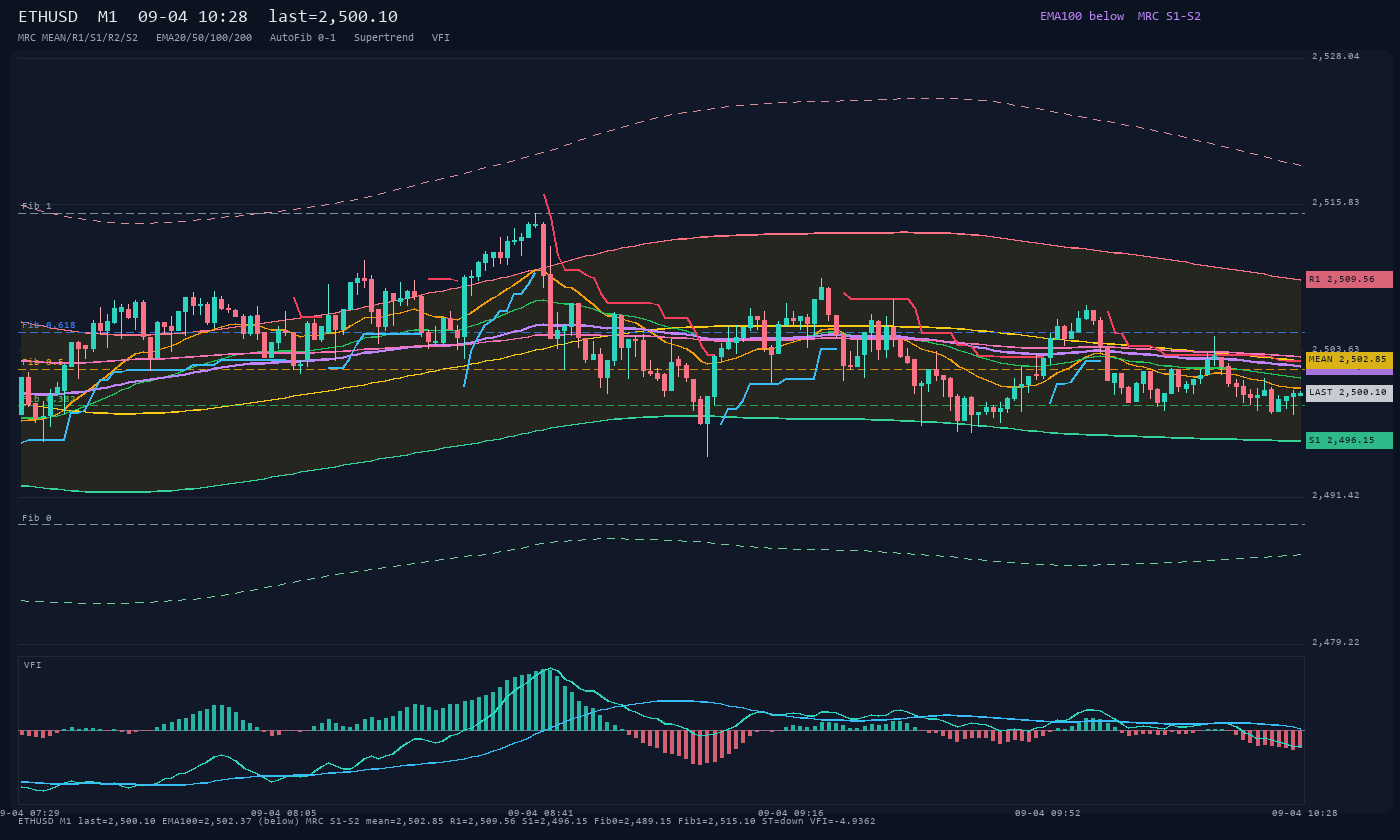This screenshot has width=1400, height=840.
Task: Select the last=2,500.10 value in the header
Action: 333,16
